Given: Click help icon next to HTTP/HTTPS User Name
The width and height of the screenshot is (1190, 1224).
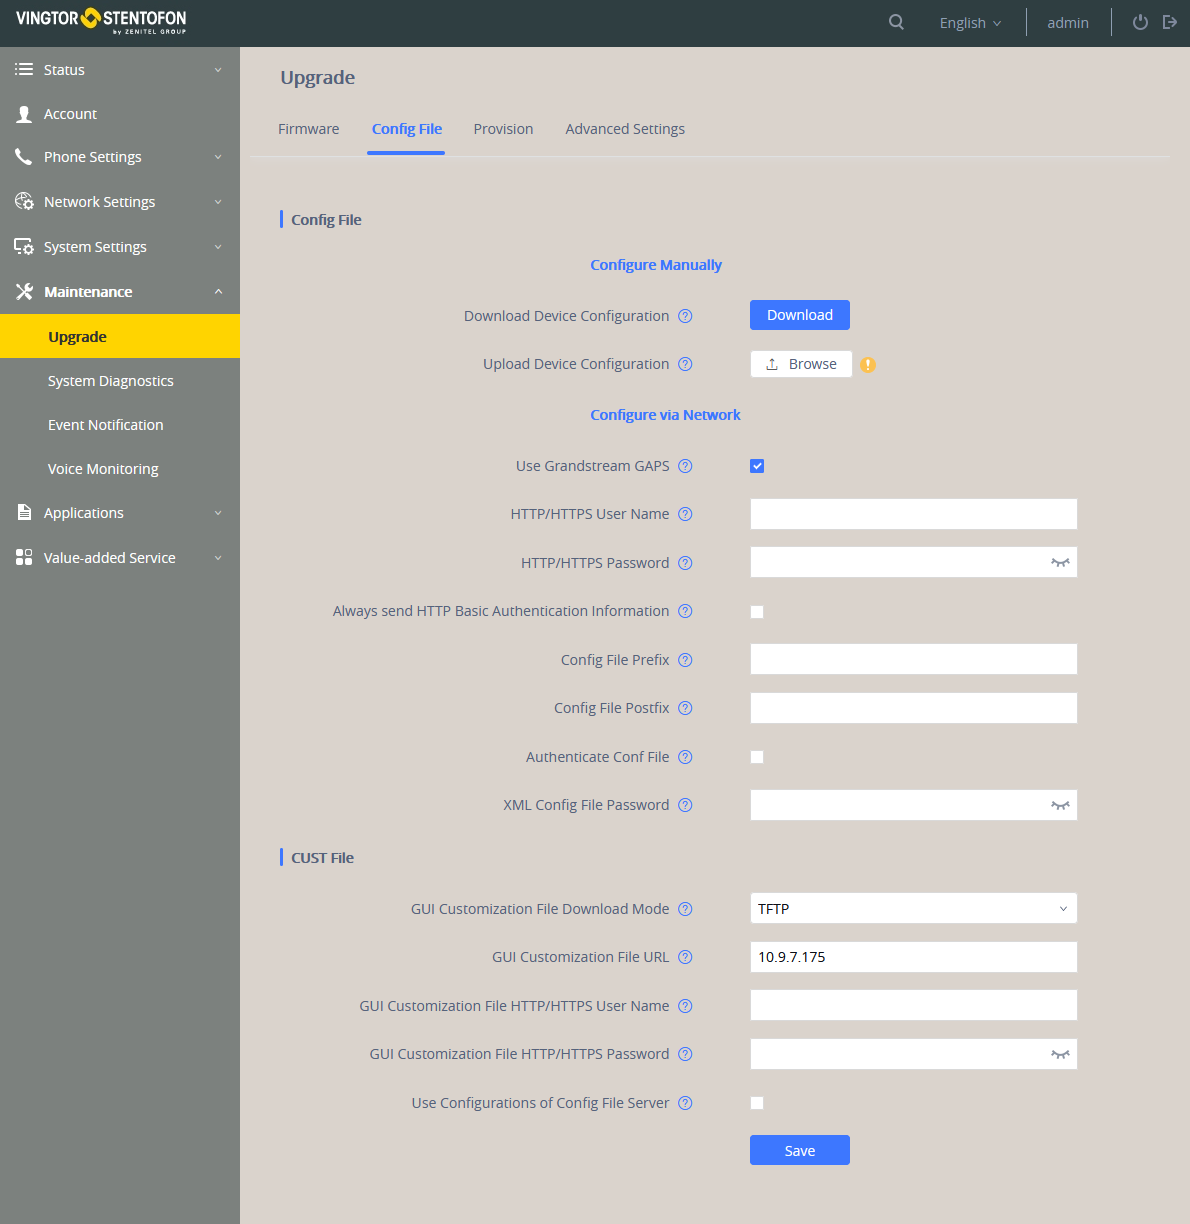Looking at the screenshot, I should click(685, 514).
